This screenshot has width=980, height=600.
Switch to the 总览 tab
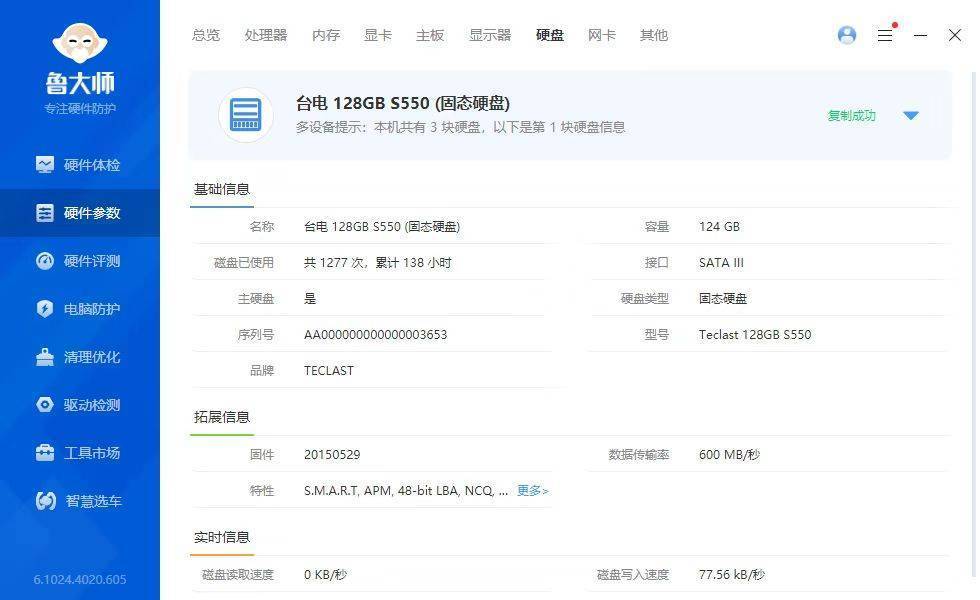[206, 35]
